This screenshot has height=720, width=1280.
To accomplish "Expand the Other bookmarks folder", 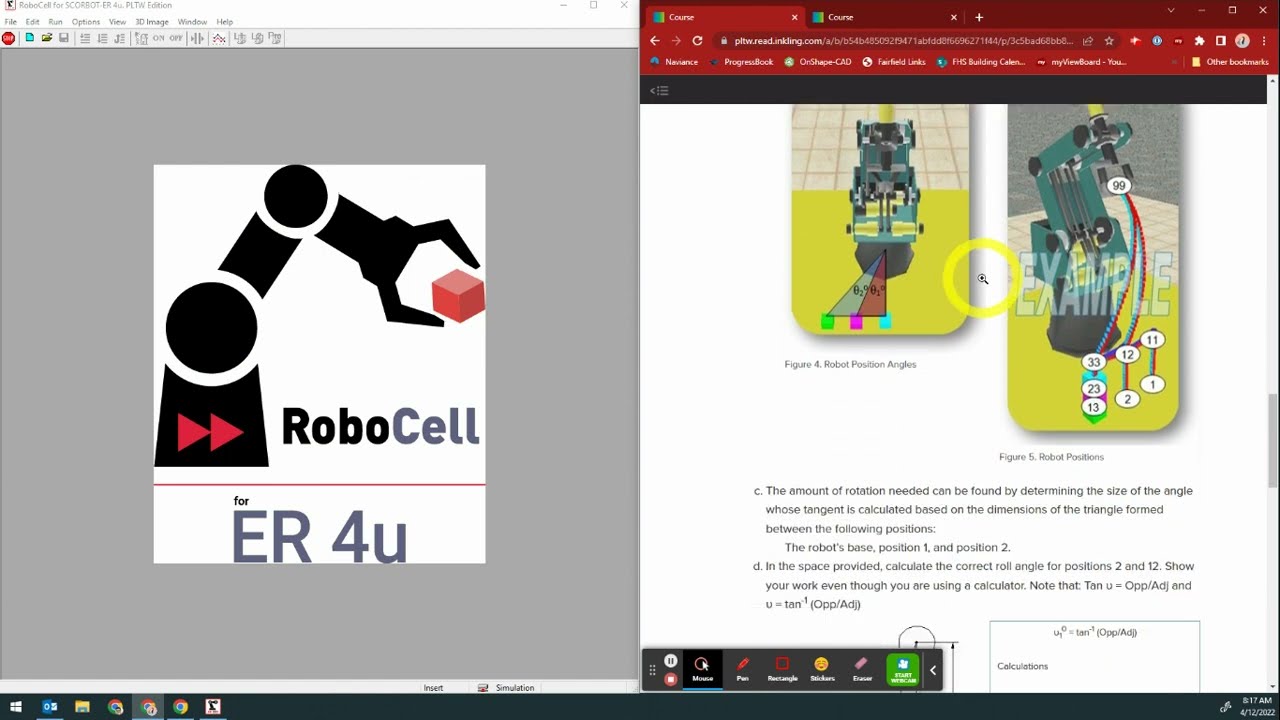I will [x=1230, y=62].
